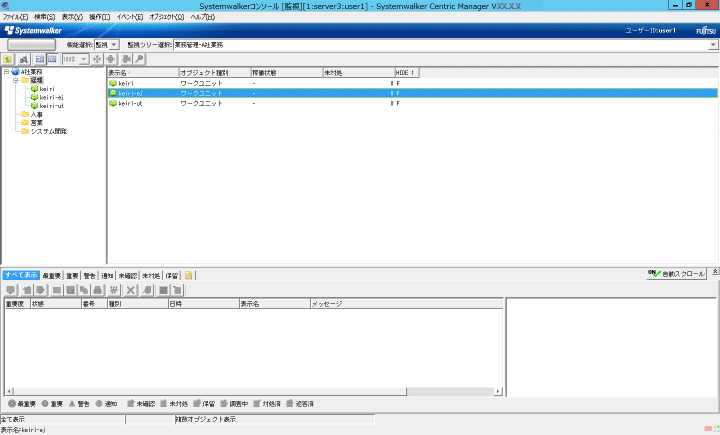
Task: Select the 未対処 event tab
Action: tap(151, 276)
